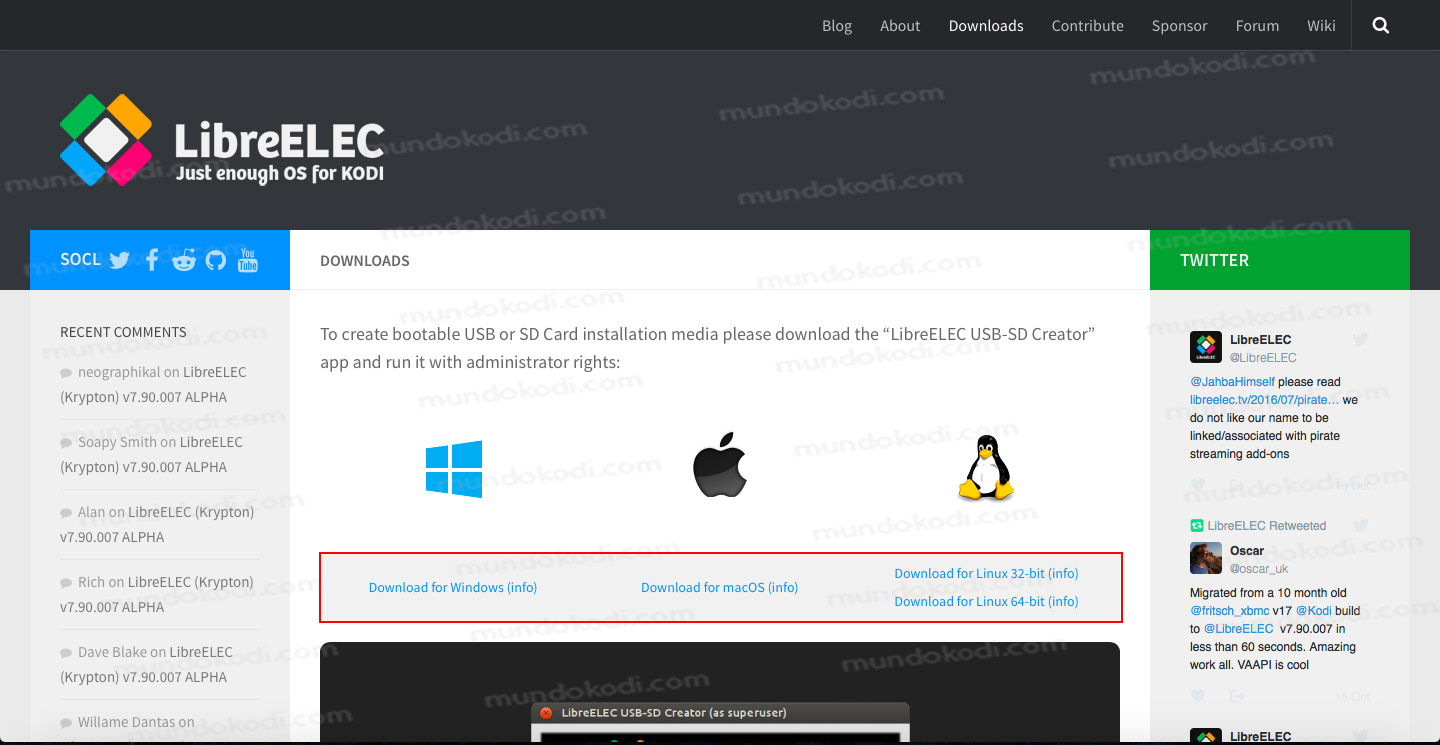Open the Forum menu item
1440x745 pixels.
coord(1257,26)
